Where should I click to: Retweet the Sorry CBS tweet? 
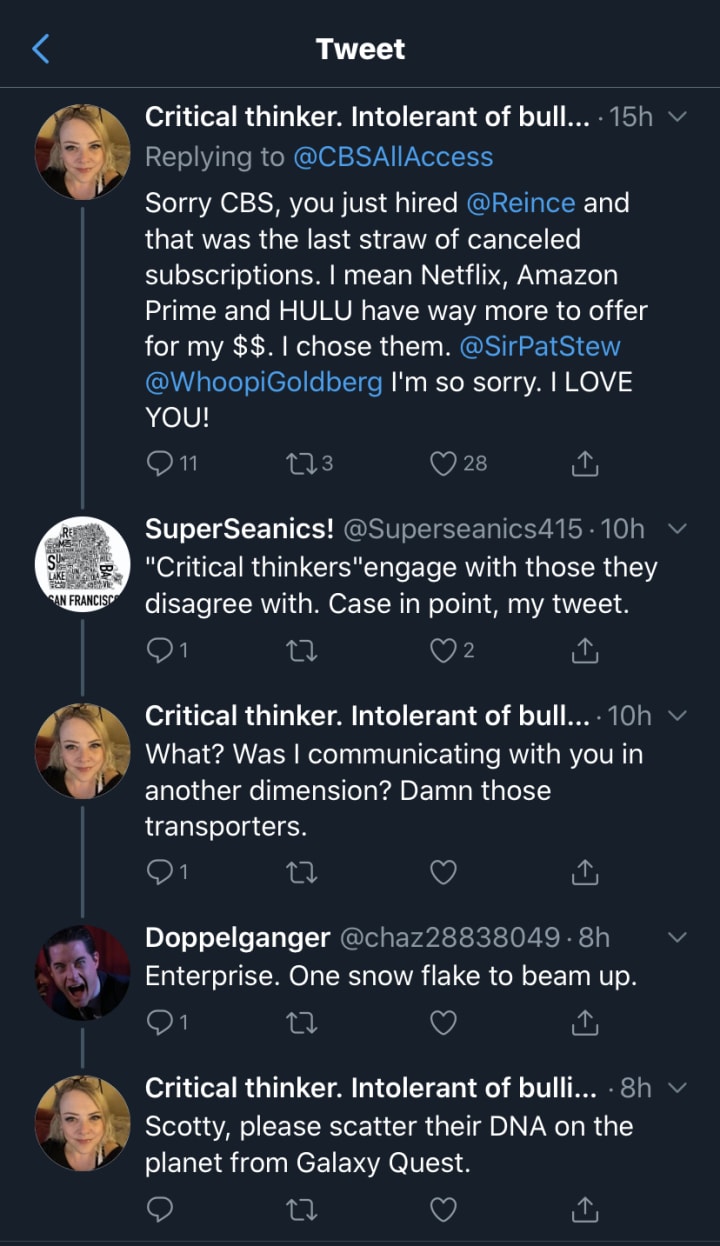(x=301, y=462)
